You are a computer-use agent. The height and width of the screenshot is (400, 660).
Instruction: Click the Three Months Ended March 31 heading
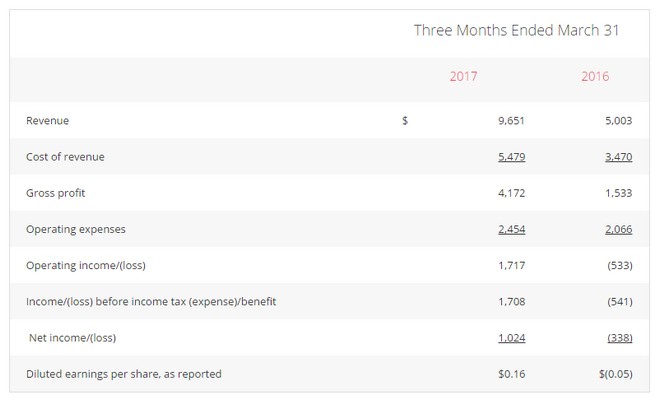[x=516, y=30]
